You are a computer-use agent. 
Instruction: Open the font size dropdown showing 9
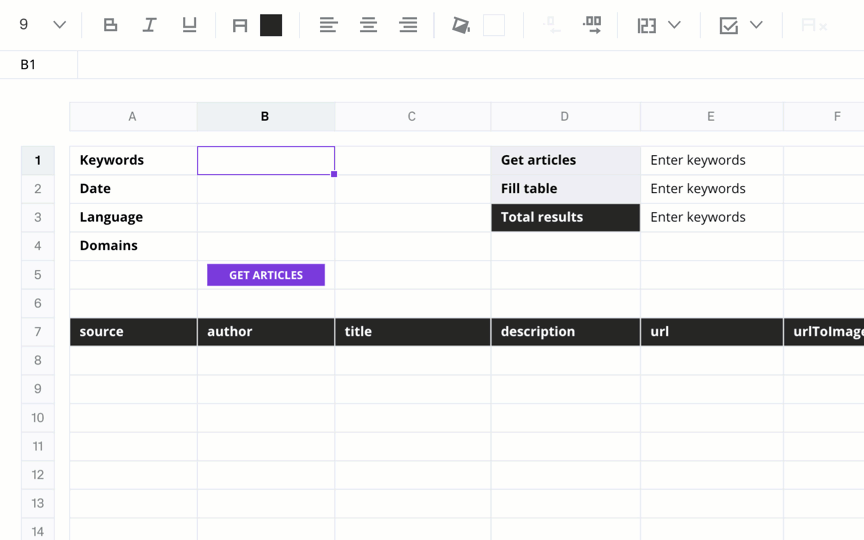coord(60,25)
